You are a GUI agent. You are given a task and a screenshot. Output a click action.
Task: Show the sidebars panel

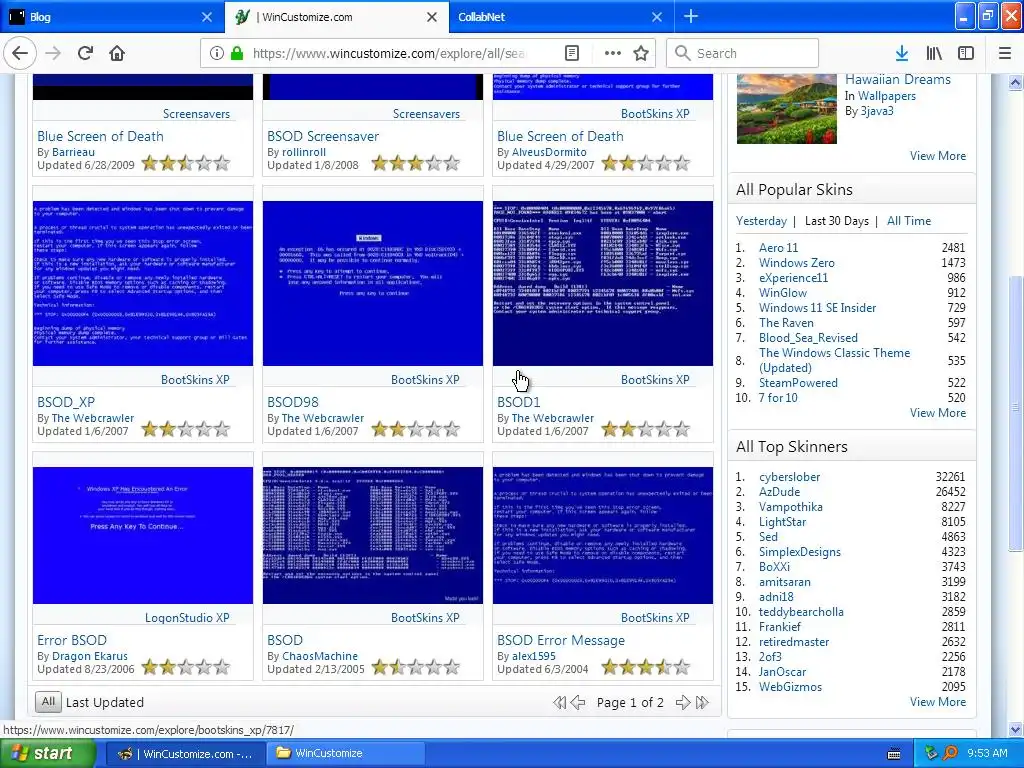[966, 54]
